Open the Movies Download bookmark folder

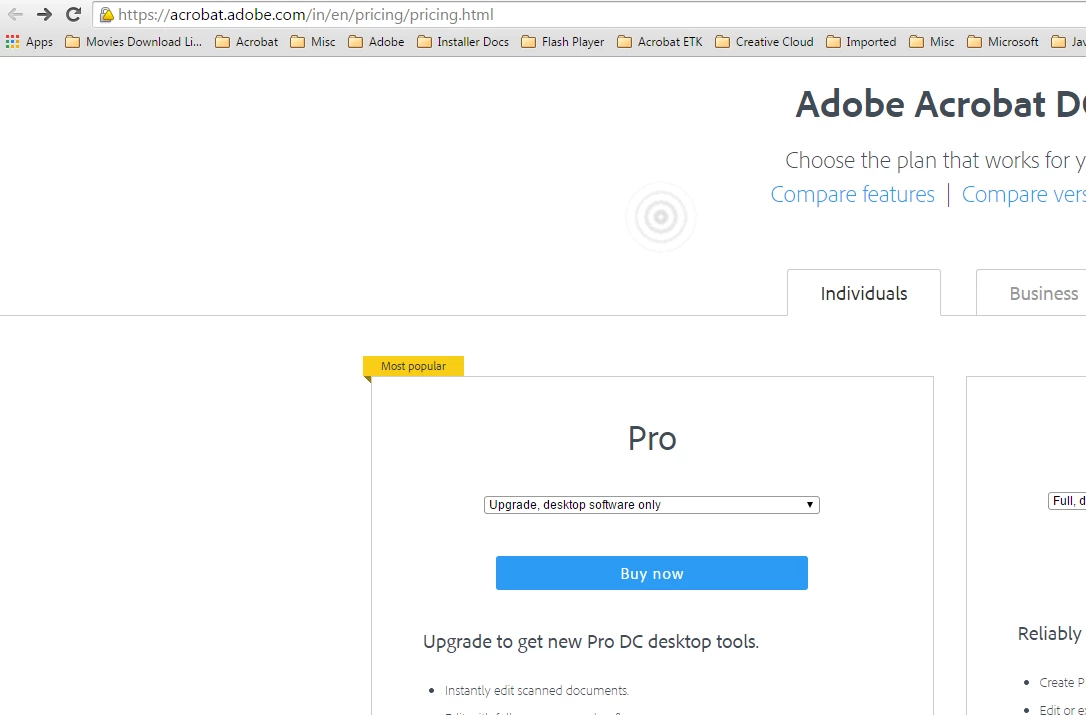click(x=134, y=42)
